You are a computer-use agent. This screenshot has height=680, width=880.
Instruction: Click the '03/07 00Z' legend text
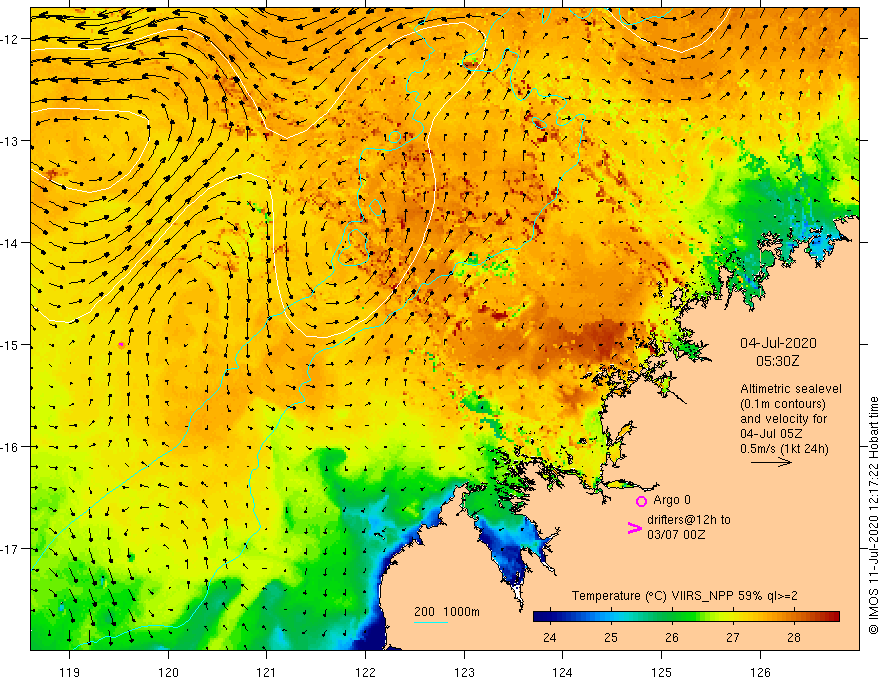pyautogui.click(x=676, y=535)
